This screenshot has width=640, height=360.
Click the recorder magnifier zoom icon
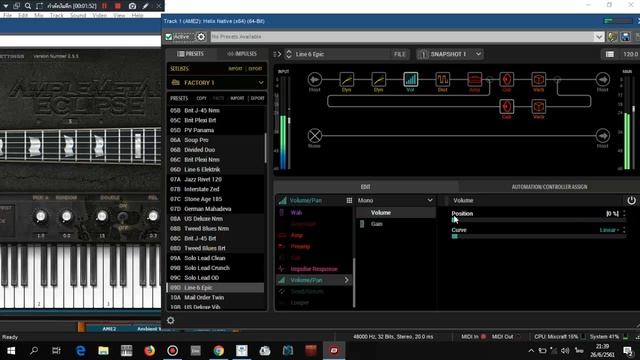click(28, 6)
